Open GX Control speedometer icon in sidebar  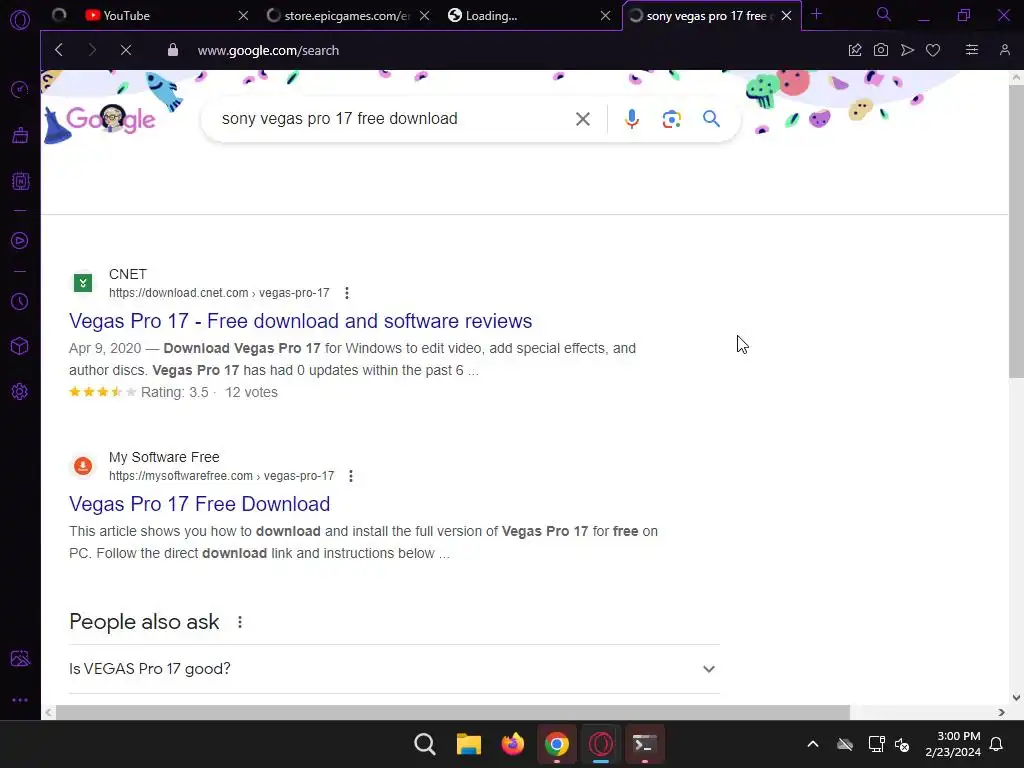[x=20, y=89]
